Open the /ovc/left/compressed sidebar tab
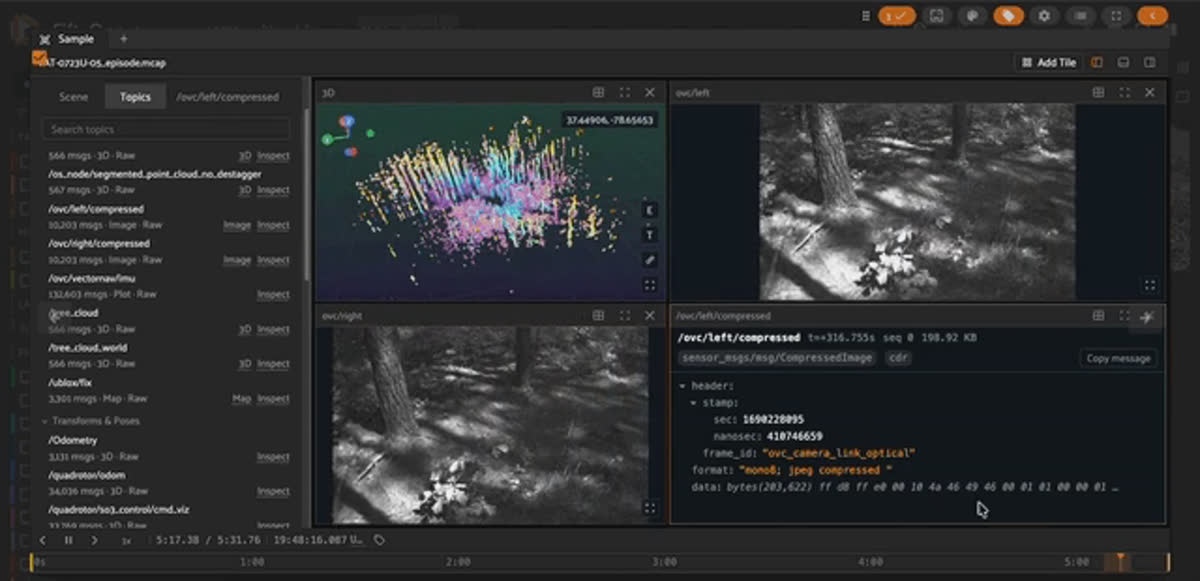The height and width of the screenshot is (581, 1200). (x=228, y=97)
